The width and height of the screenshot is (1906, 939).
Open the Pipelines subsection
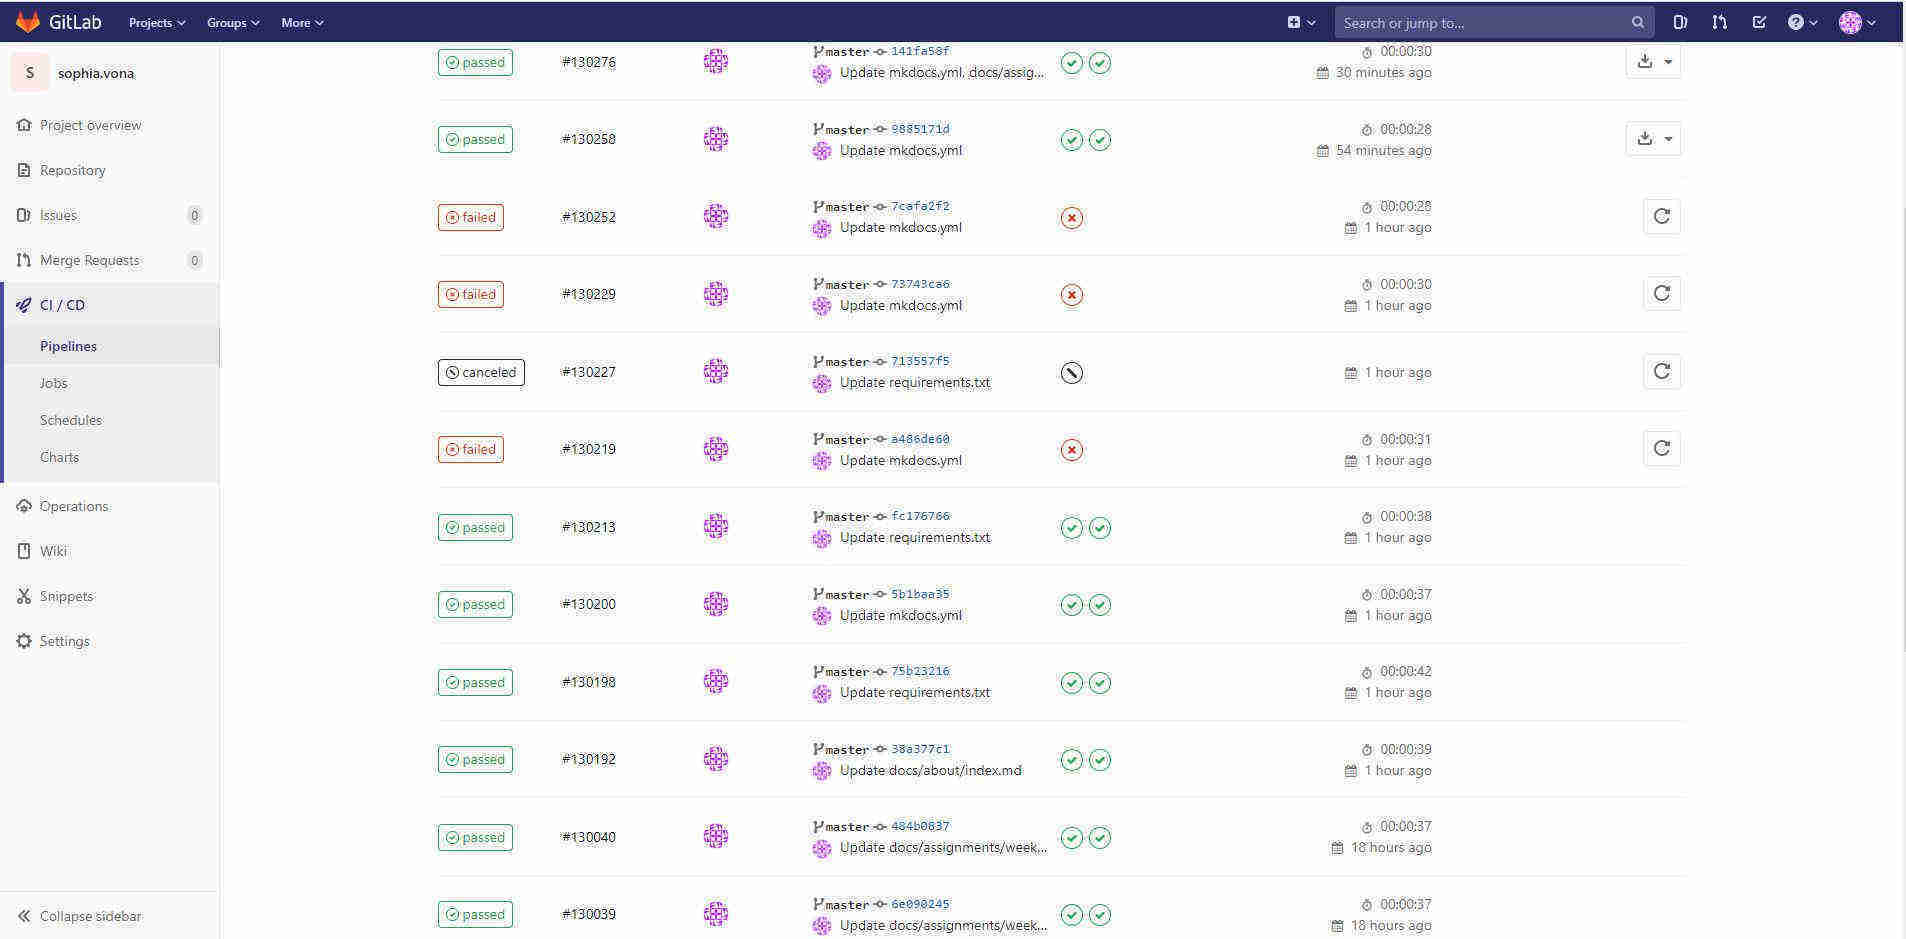68,346
